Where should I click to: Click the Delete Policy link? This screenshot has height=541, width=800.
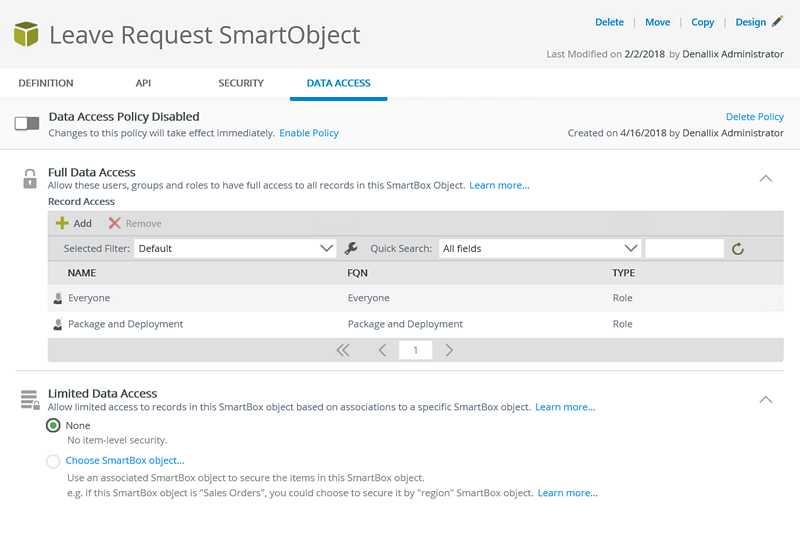tap(755, 117)
